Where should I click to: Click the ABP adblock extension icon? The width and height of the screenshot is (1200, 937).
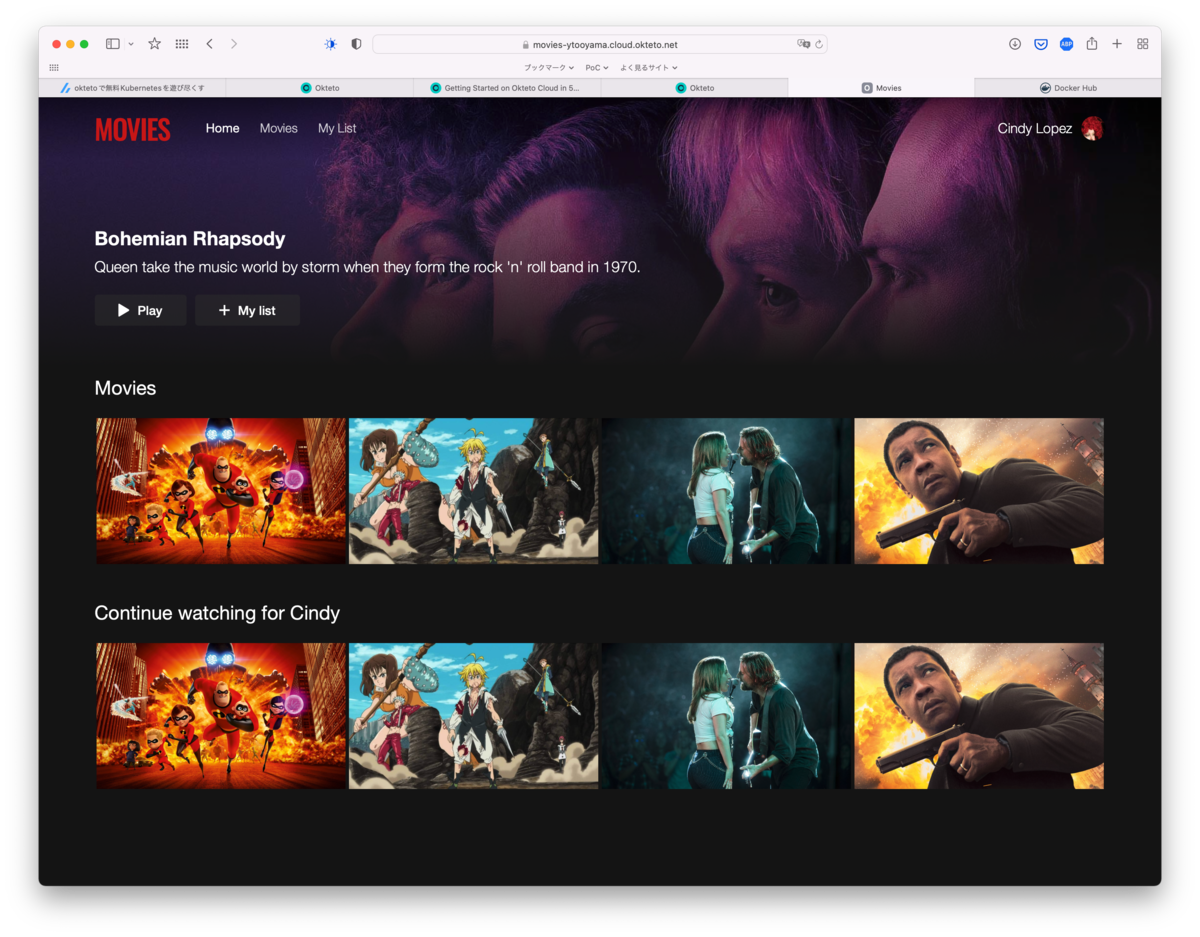click(x=1066, y=44)
